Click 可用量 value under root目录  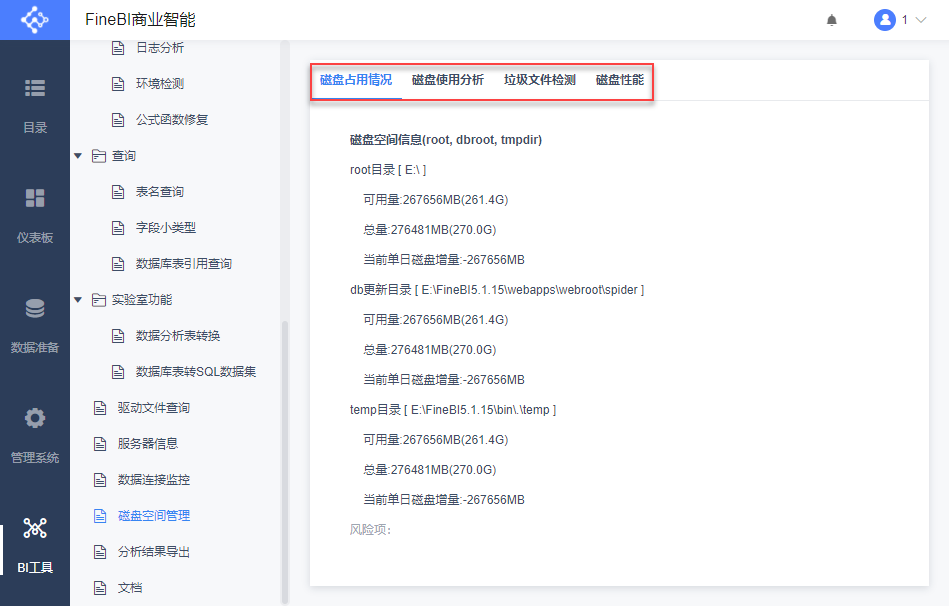pos(436,200)
